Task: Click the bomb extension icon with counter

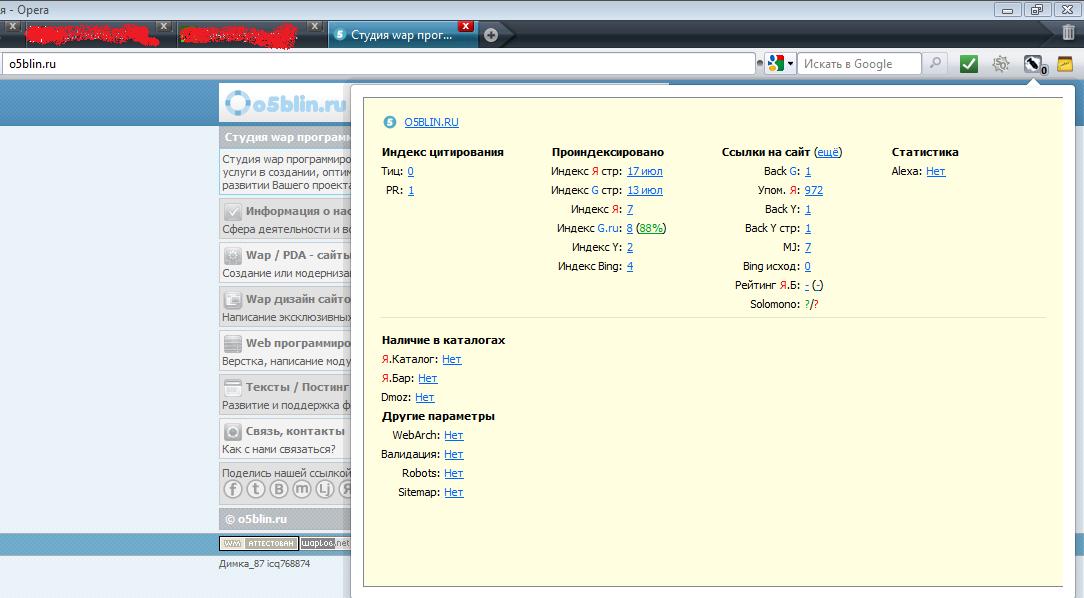Action: tap(1034, 64)
